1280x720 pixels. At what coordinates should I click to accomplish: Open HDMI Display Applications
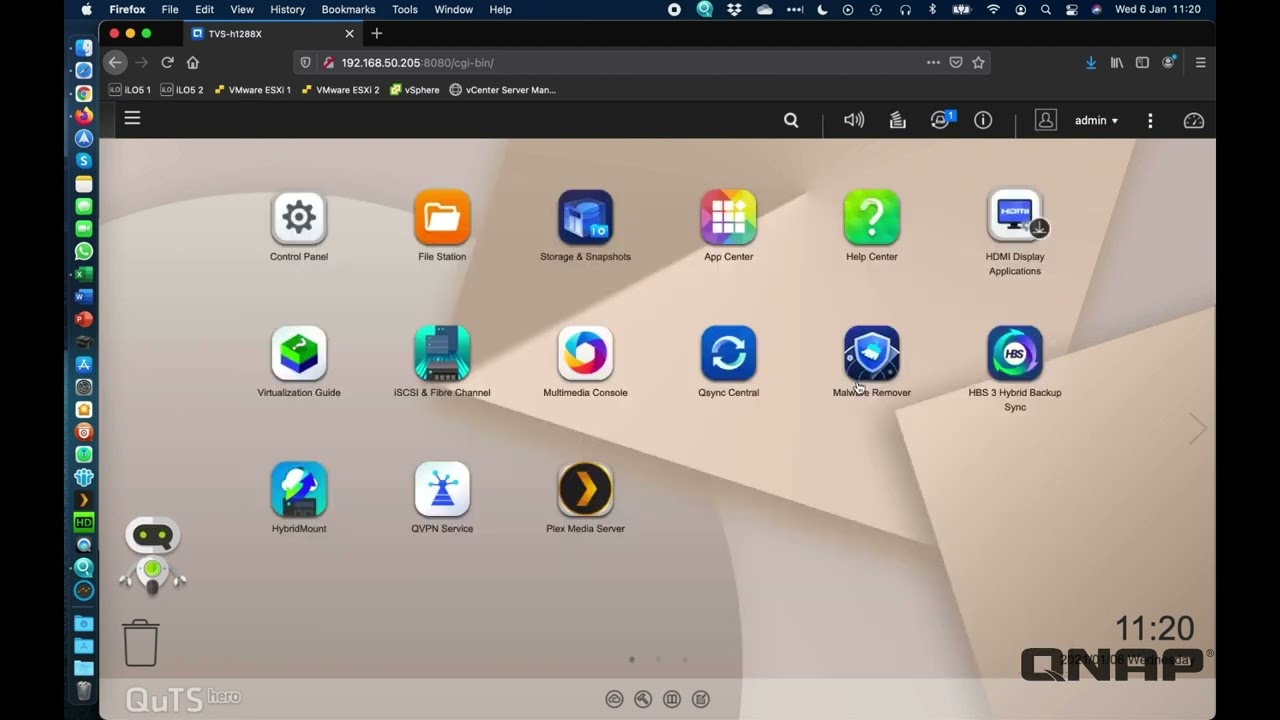[1015, 217]
